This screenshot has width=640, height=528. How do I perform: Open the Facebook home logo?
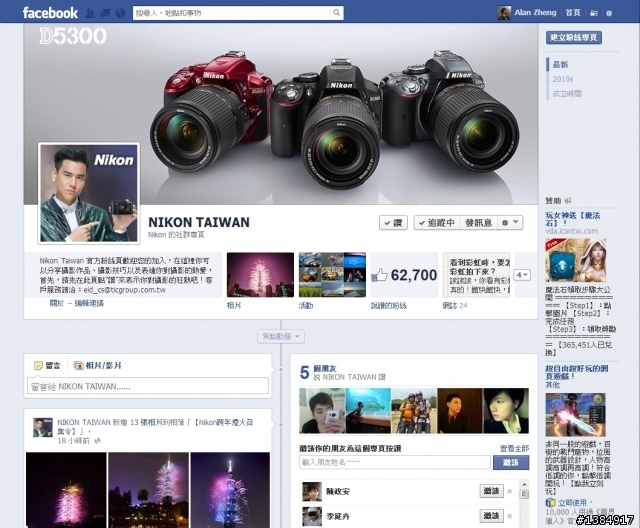pyautogui.click(x=50, y=13)
